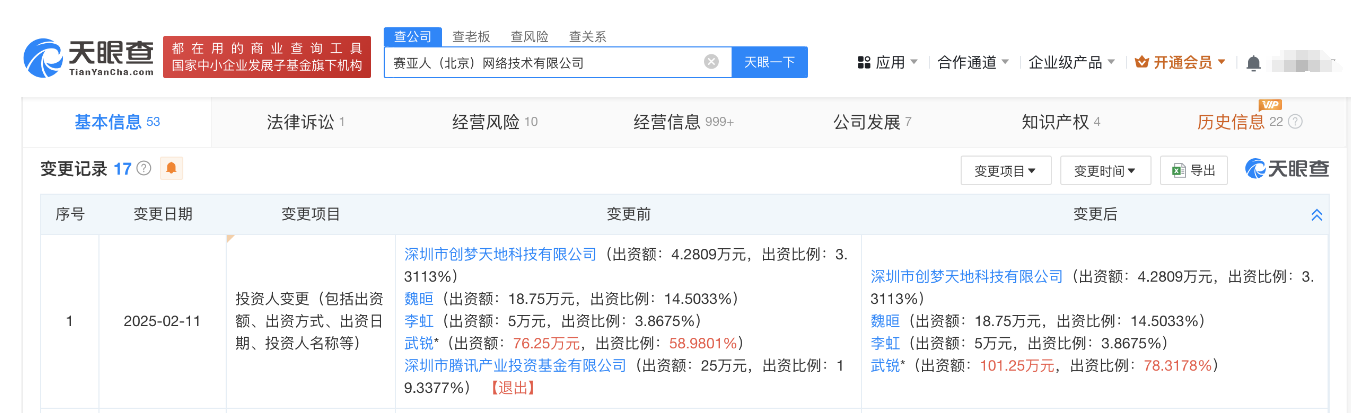The image size is (1351, 414).
Task: Click the crown icon for 开通会员
Action: 1142,62
